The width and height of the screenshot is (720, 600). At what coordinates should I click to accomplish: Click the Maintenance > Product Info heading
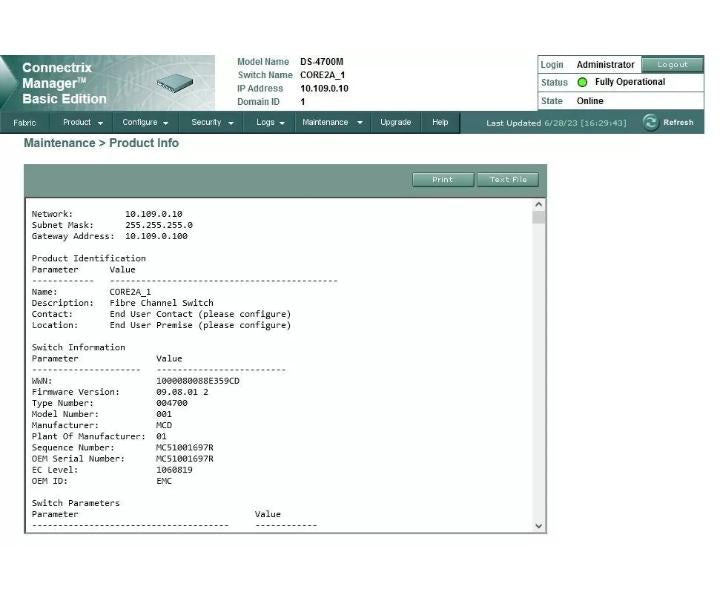coord(101,143)
